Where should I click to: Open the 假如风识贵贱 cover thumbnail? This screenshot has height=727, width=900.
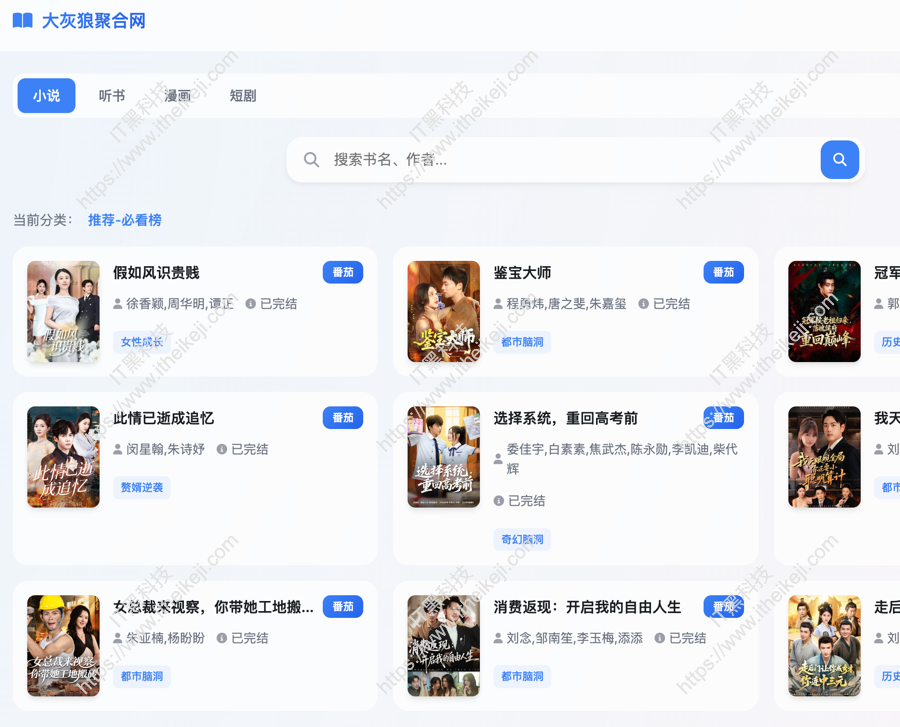tap(63, 311)
